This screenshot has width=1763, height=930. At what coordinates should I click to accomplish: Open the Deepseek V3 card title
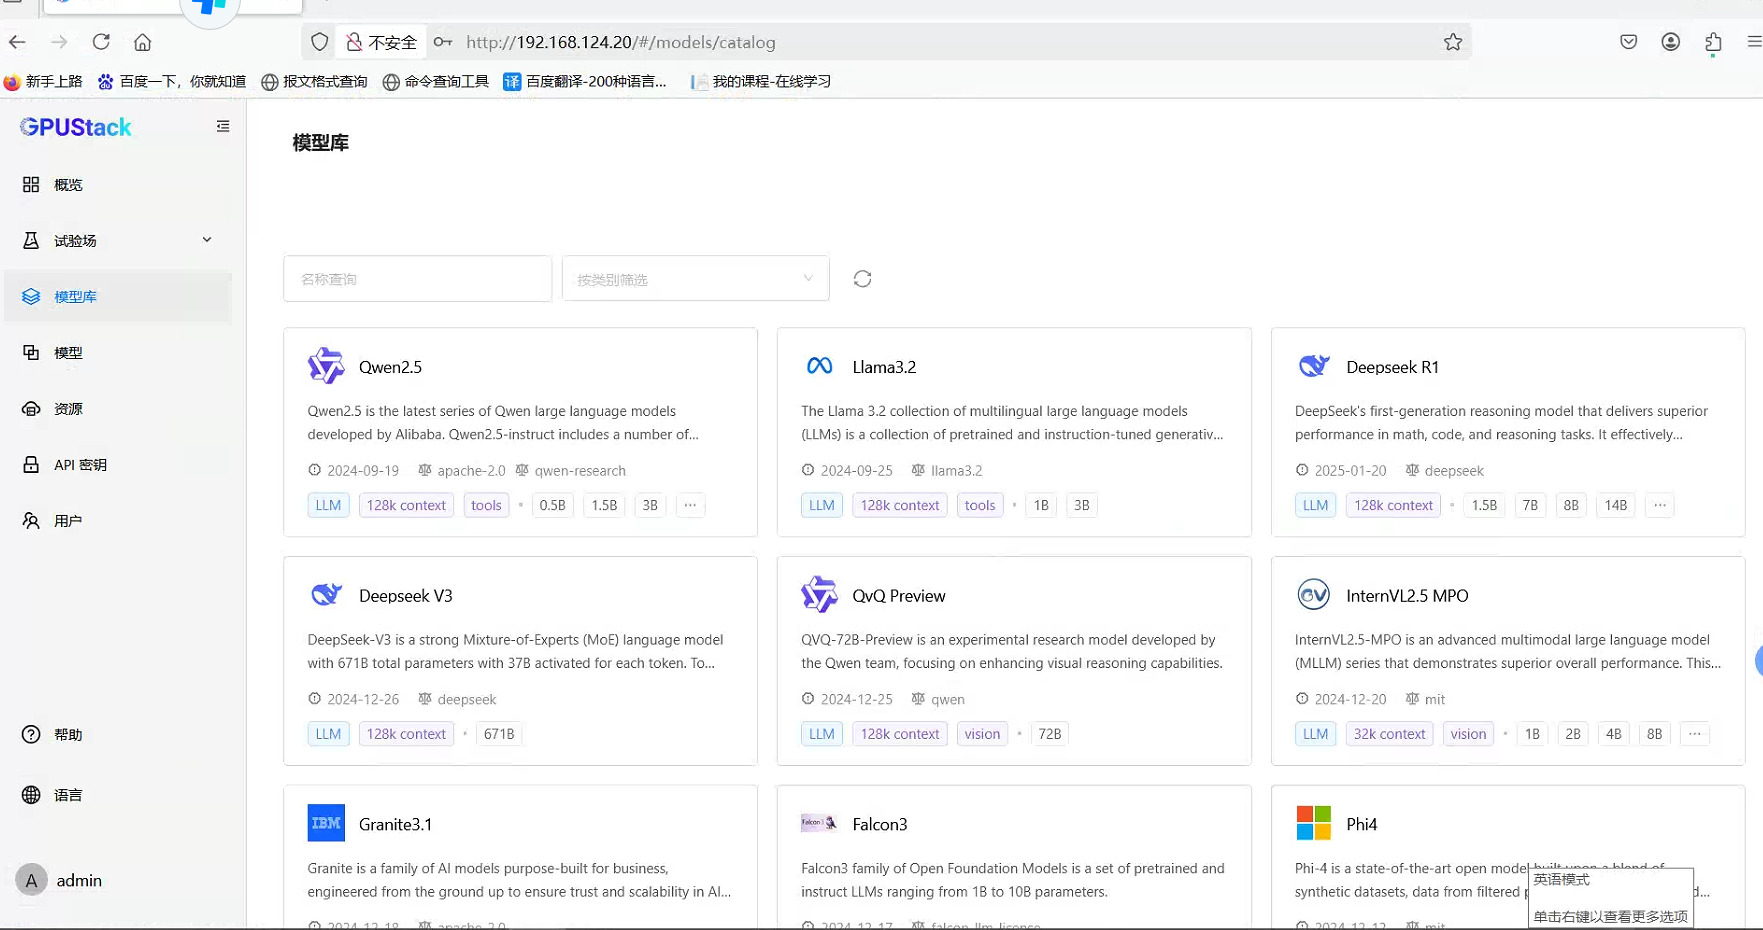pos(405,596)
